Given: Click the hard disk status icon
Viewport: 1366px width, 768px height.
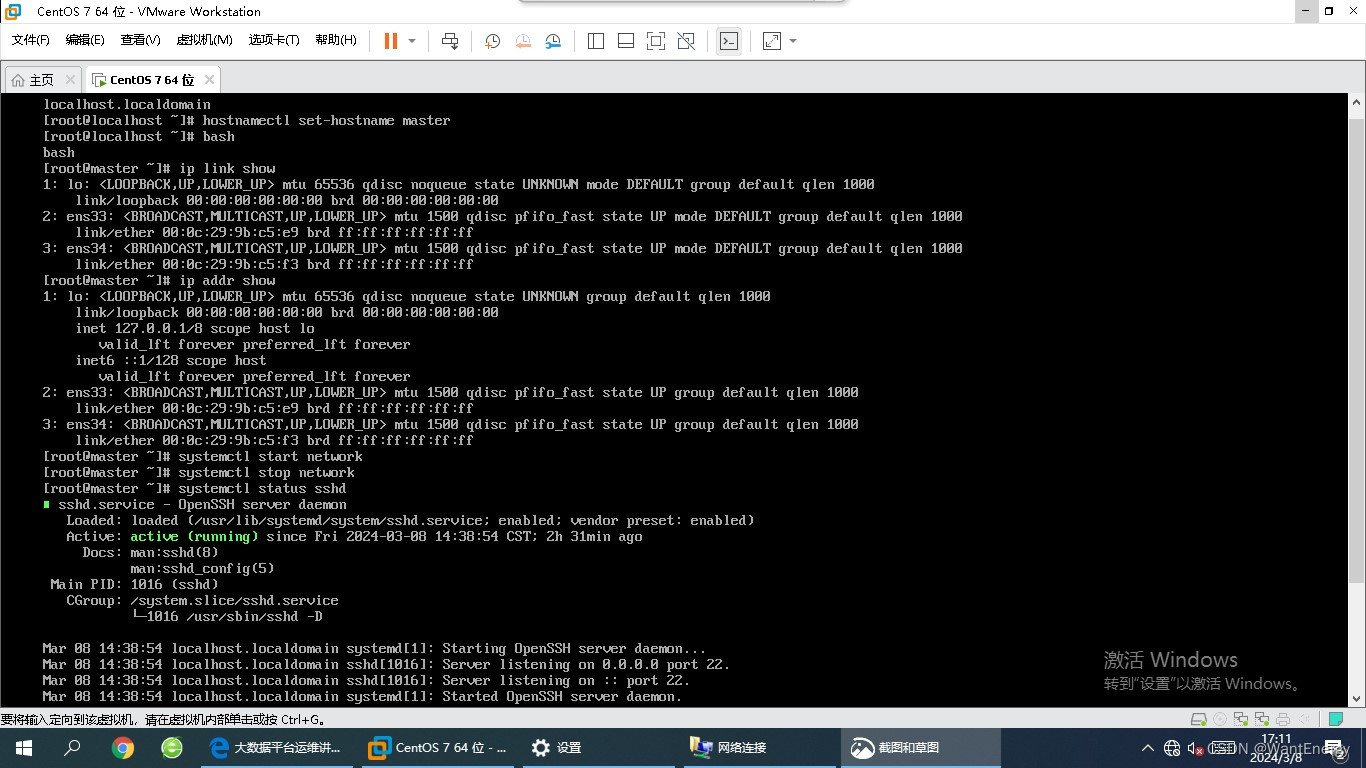Looking at the screenshot, I should (x=1199, y=719).
